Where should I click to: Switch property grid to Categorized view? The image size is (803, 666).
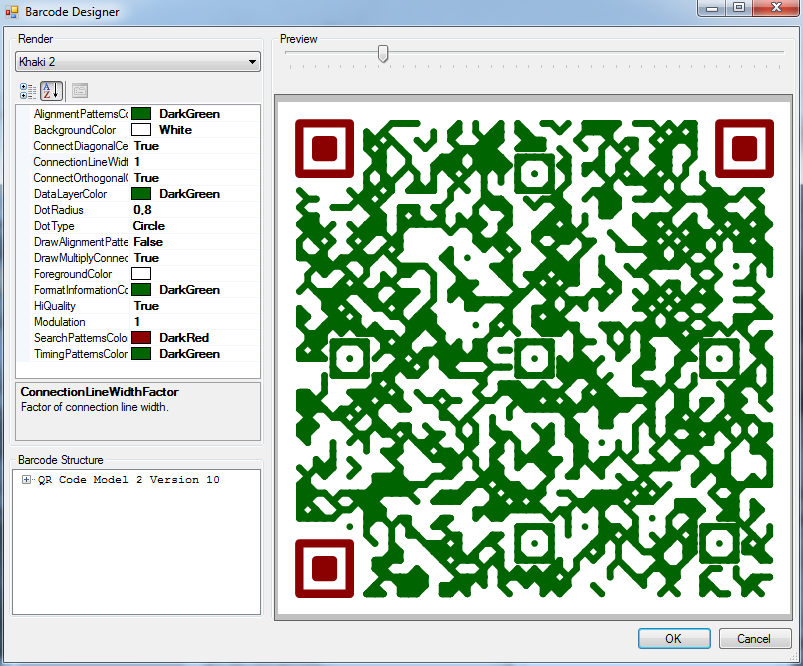tap(28, 91)
